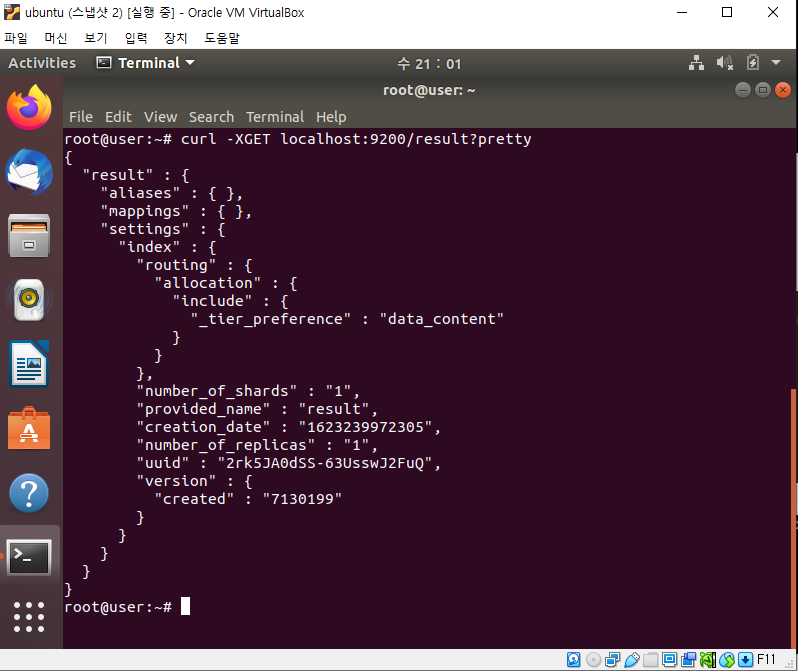The width and height of the screenshot is (798, 671).
Task: Open the terminal Edit menu
Action: [118, 117]
